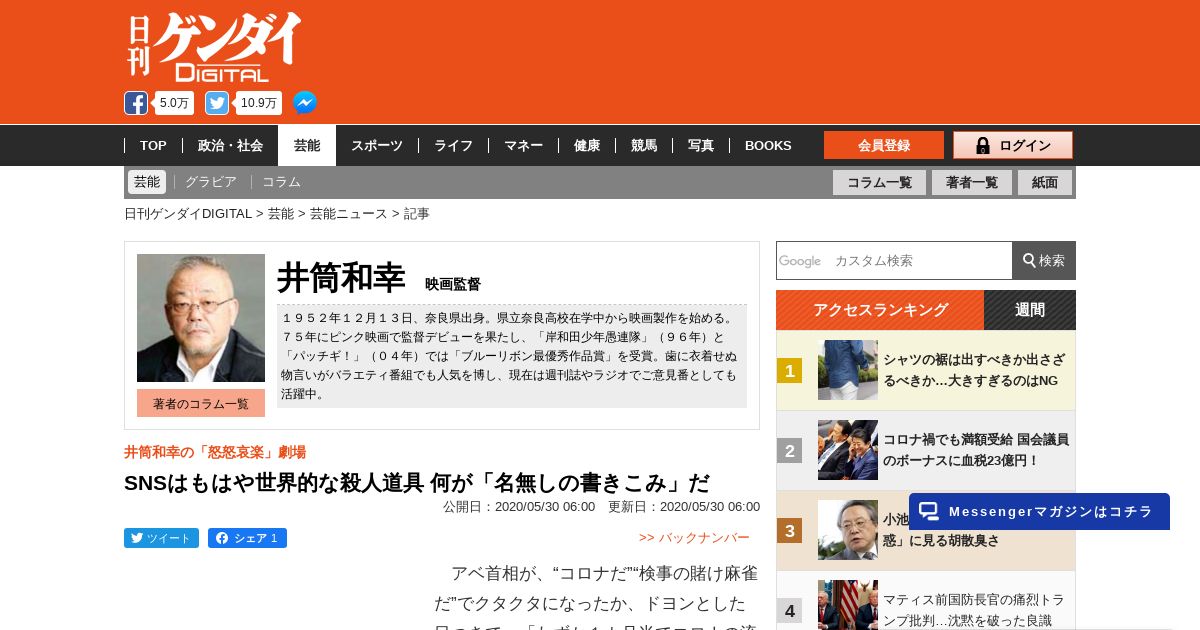Screen dimensions: 1200x630
Task: Click thumbnail of ranking 2 article
Action: (848, 450)
